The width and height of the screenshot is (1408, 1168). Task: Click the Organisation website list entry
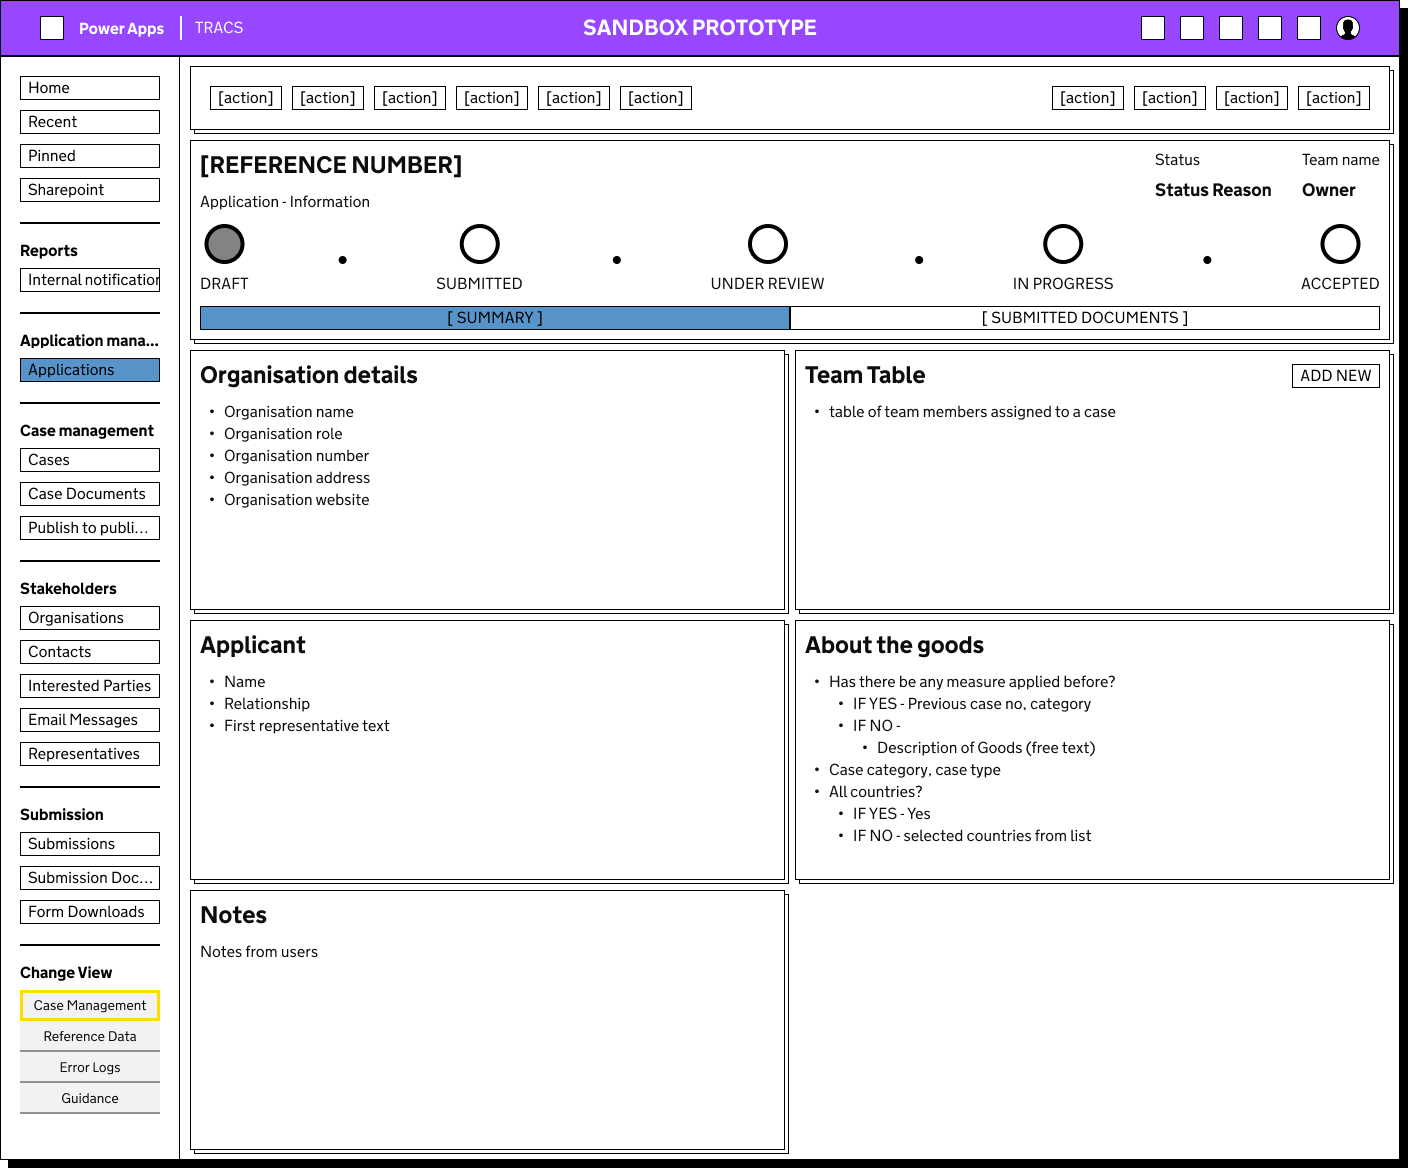click(296, 500)
